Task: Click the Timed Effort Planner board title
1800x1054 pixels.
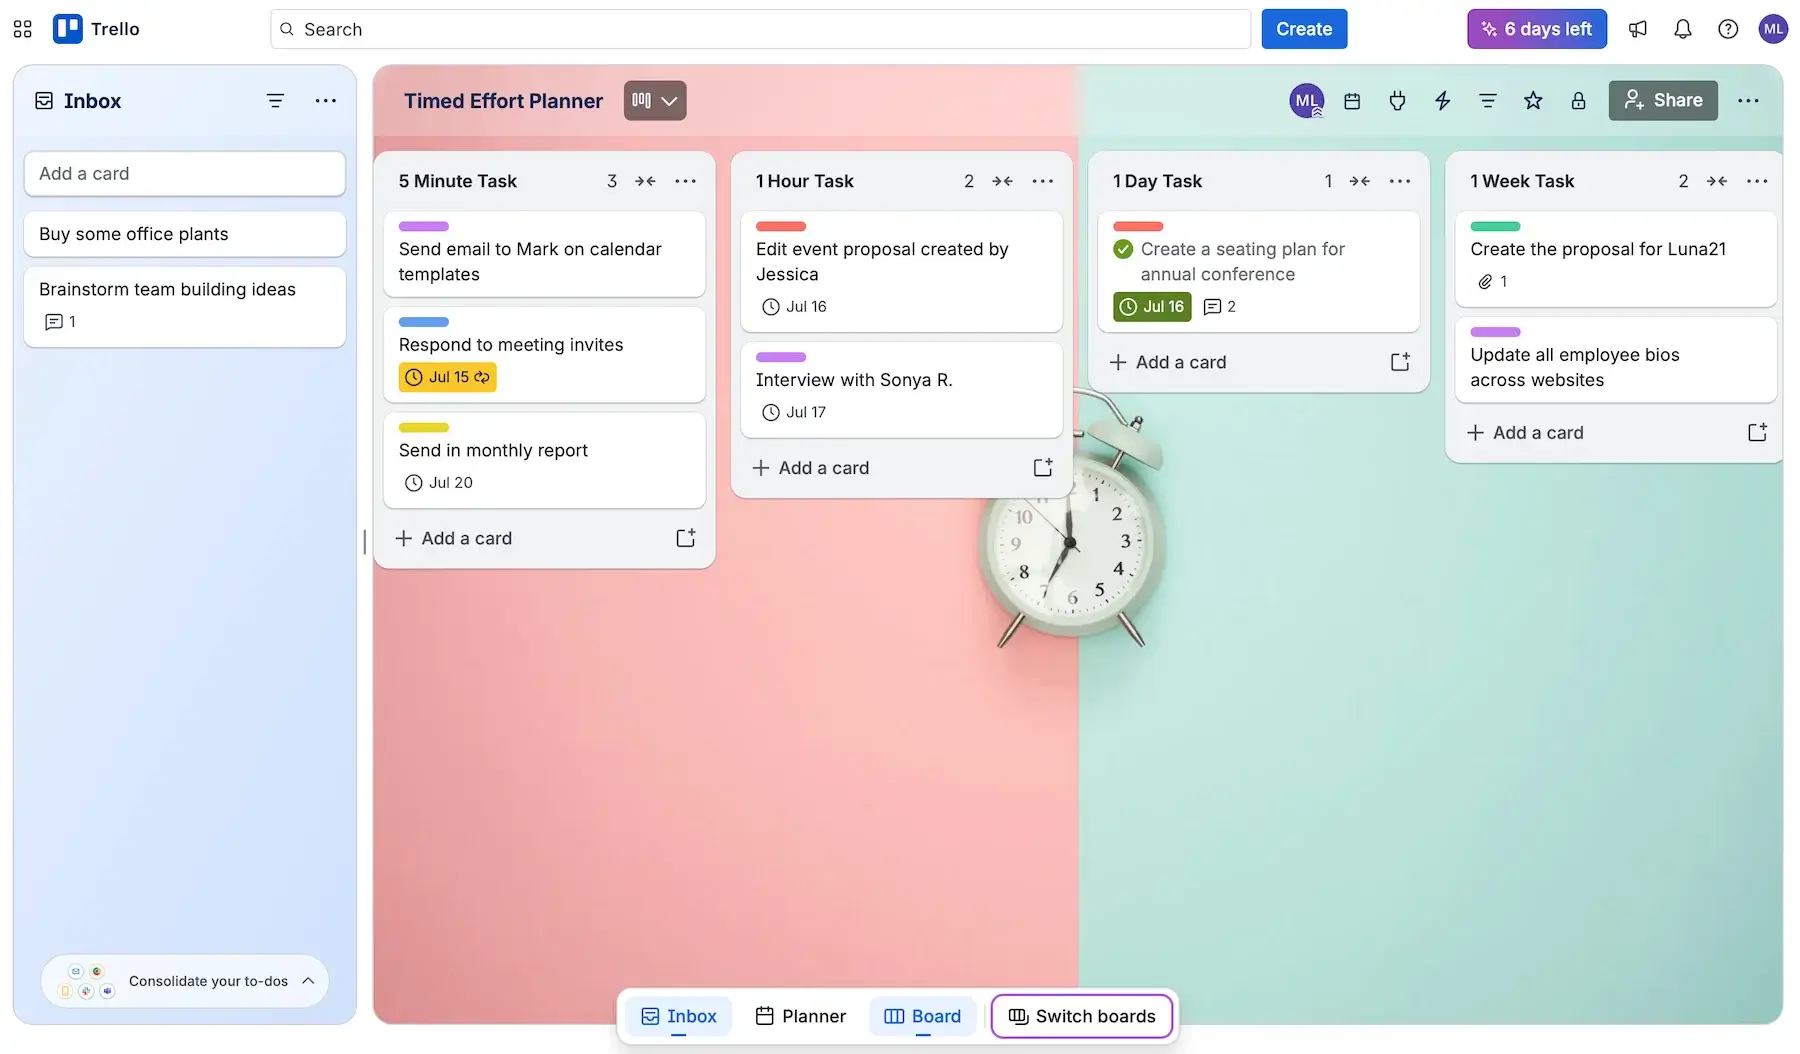Action: pyautogui.click(x=503, y=100)
